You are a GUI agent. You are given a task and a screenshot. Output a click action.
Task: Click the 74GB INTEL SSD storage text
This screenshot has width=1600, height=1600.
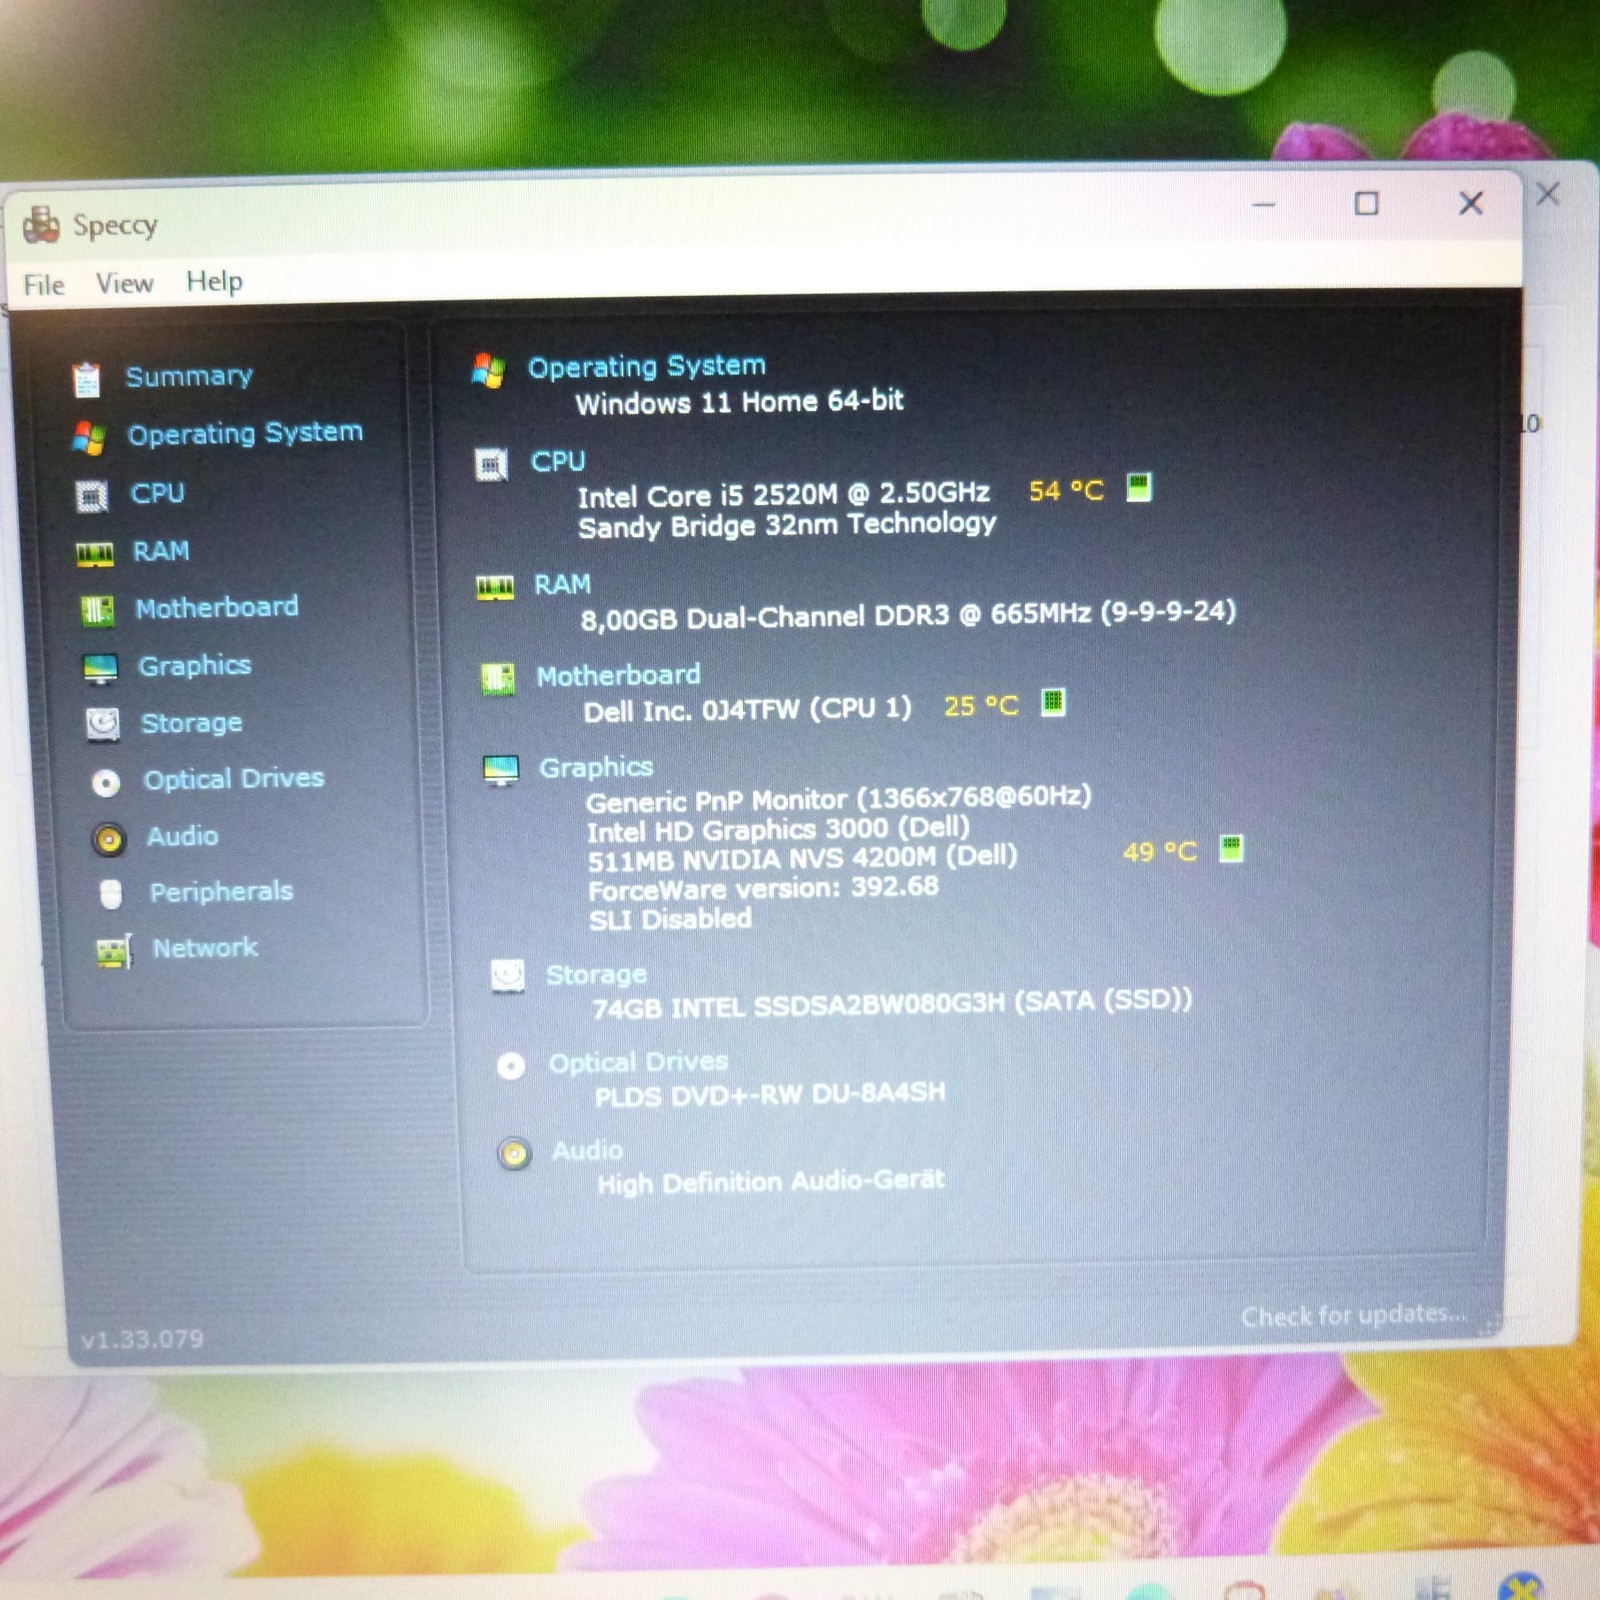point(892,1004)
